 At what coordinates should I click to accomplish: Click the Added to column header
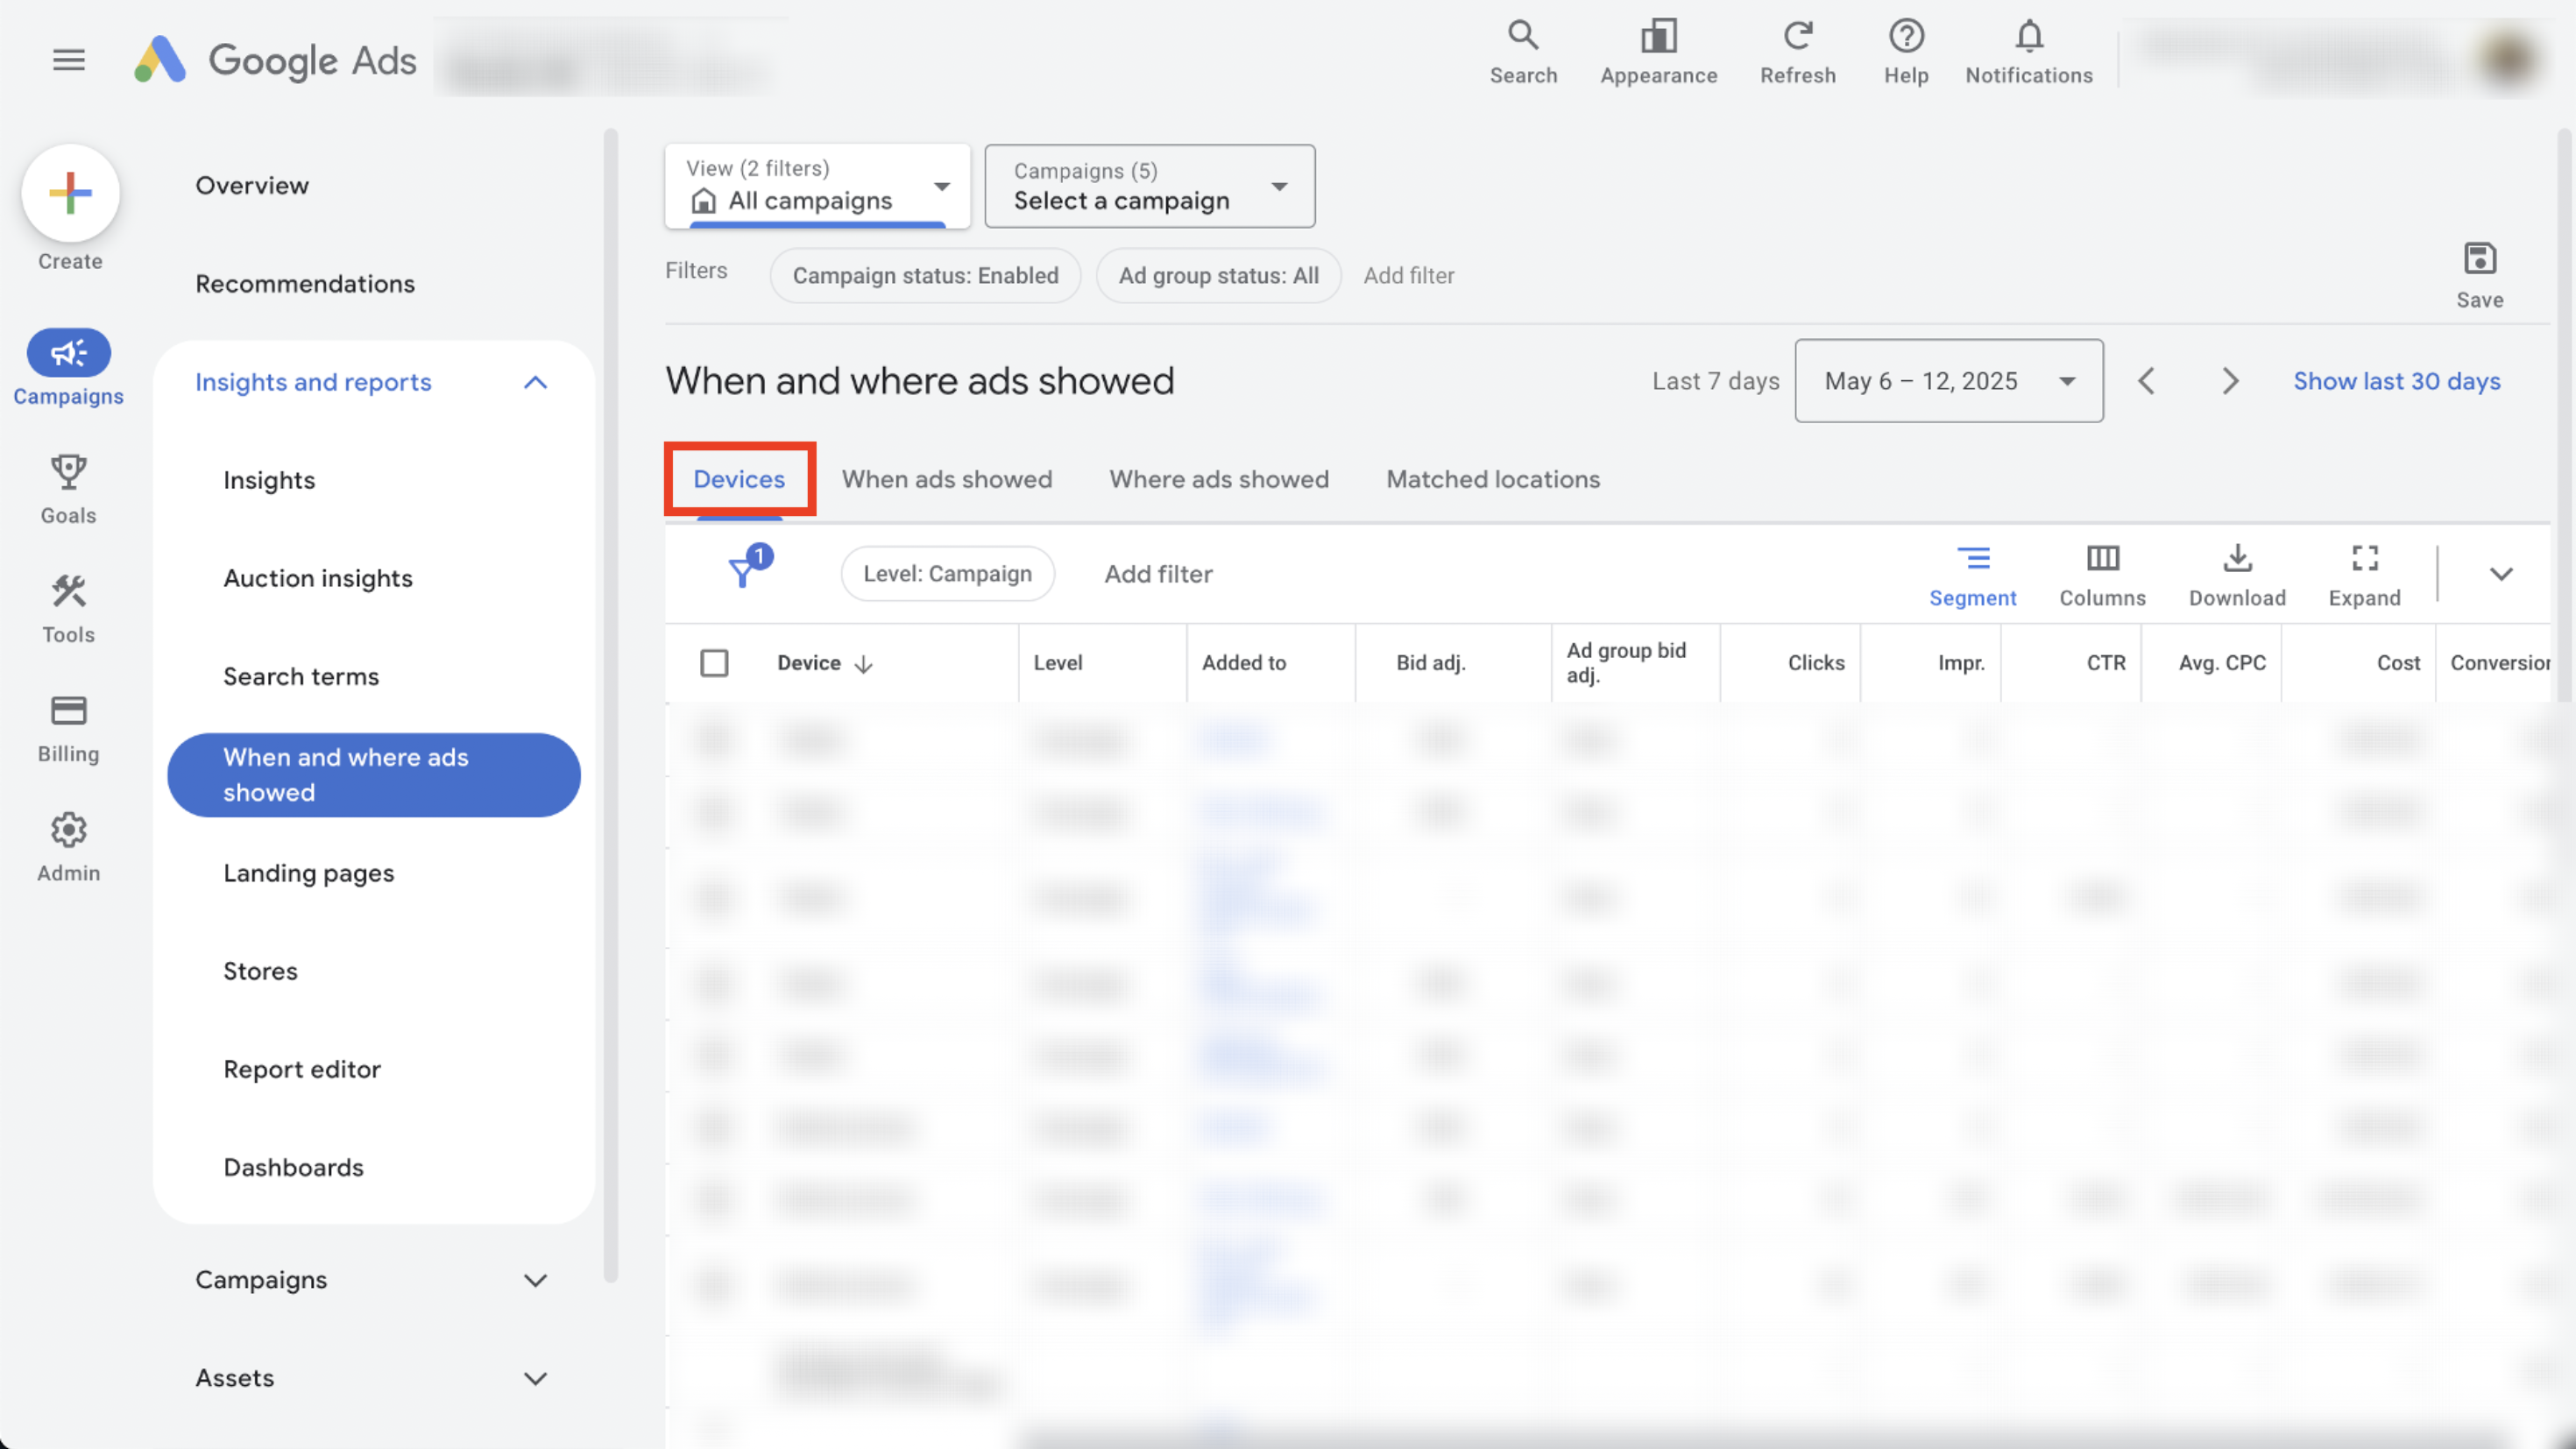pyautogui.click(x=1244, y=663)
